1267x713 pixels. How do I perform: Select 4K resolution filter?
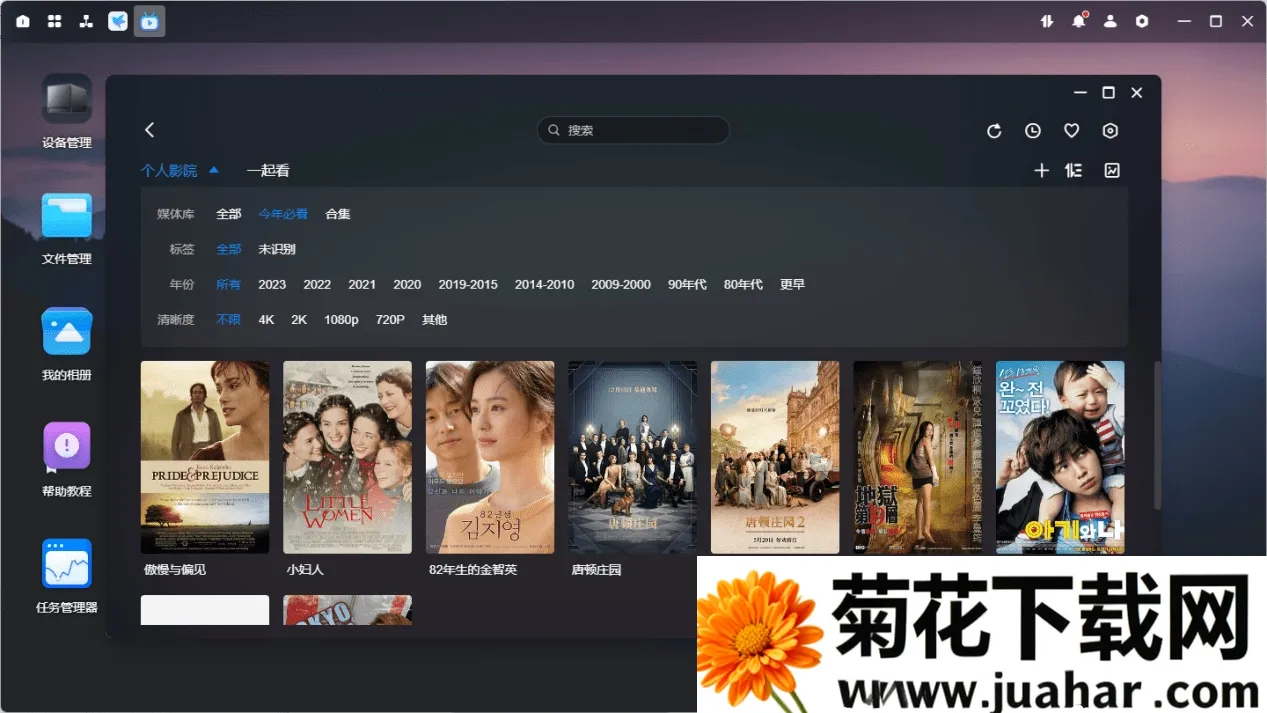tap(266, 320)
